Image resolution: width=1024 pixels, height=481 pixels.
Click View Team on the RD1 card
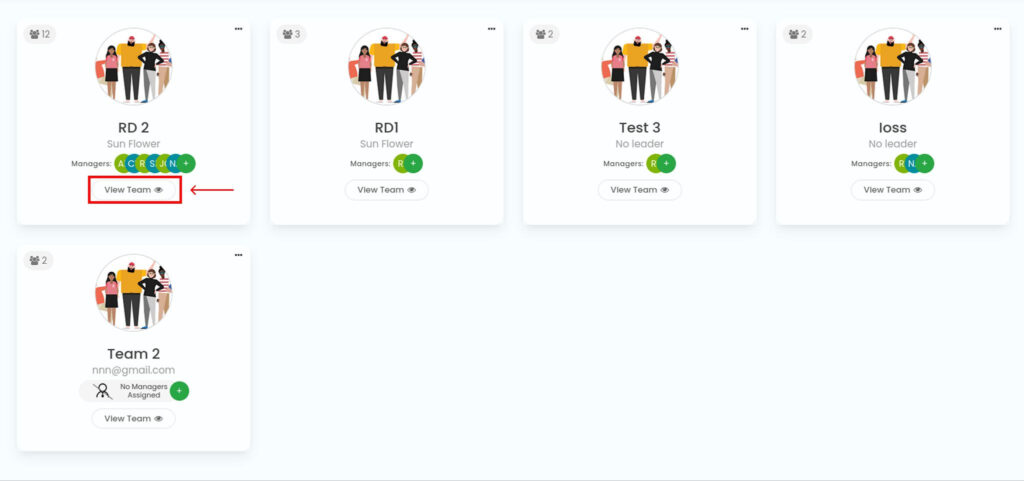tap(387, 190)
